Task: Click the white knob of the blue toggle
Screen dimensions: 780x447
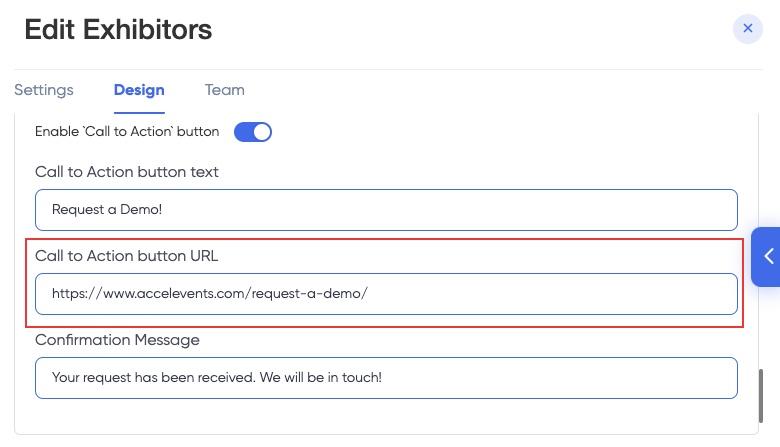Action: (262, 132)
